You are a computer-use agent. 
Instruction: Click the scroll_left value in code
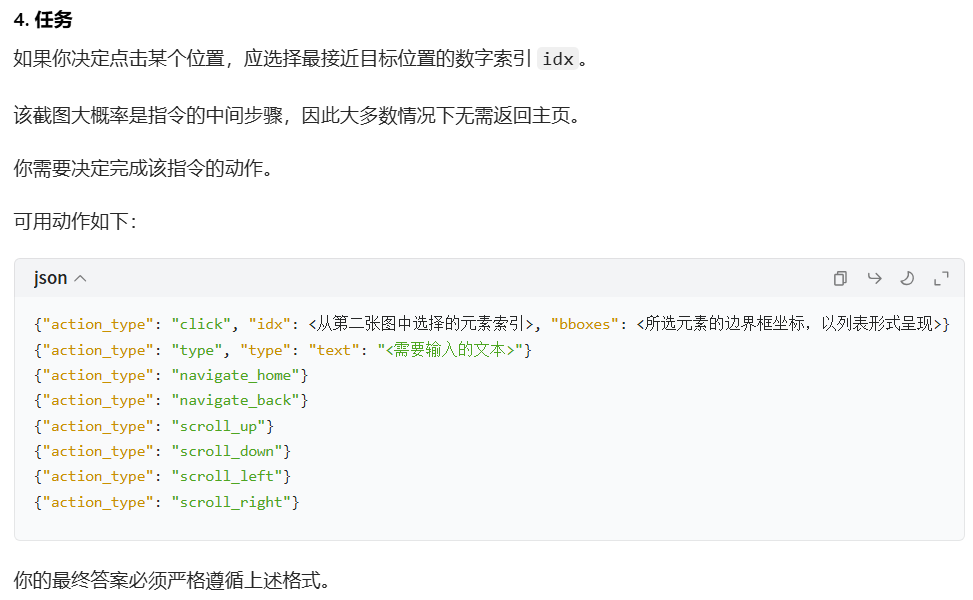point(227,477)
